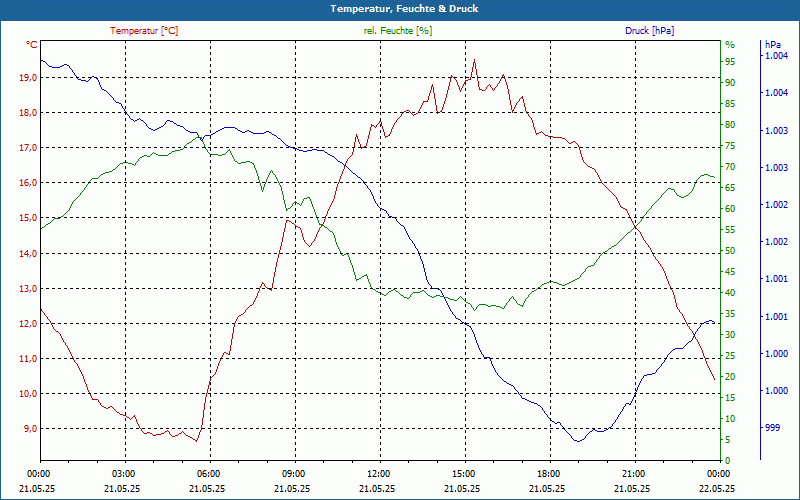The width and height of the screenshot is (800, 500).
Task: Click the green "65" humidity axis tick
Action: [x=730, y=188]
